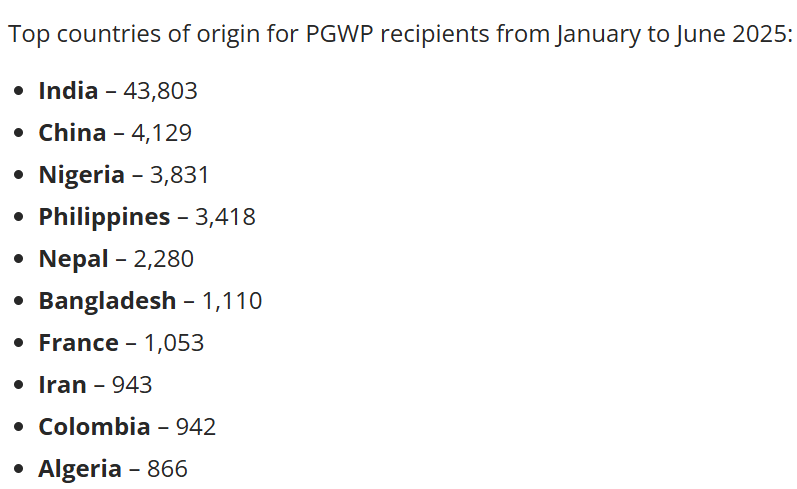Viewport: 797px width, 489px height.
Task: Click the number 2,280 beside Nepal
Action: click(x=164, y=259)
